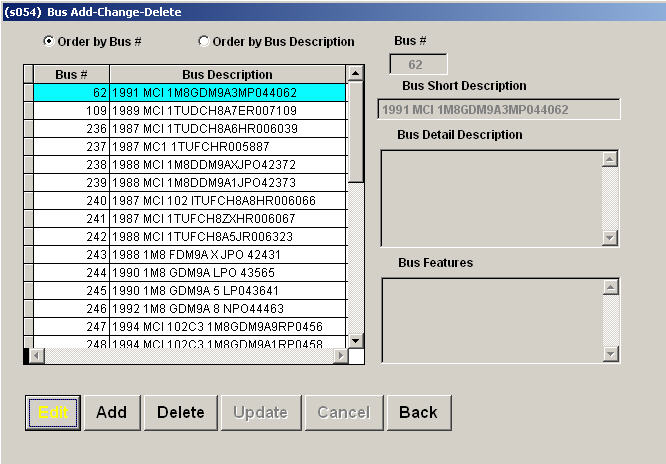Screen dimensions: 666x464
Task: Click the Bus # input field
Action: 418,65
